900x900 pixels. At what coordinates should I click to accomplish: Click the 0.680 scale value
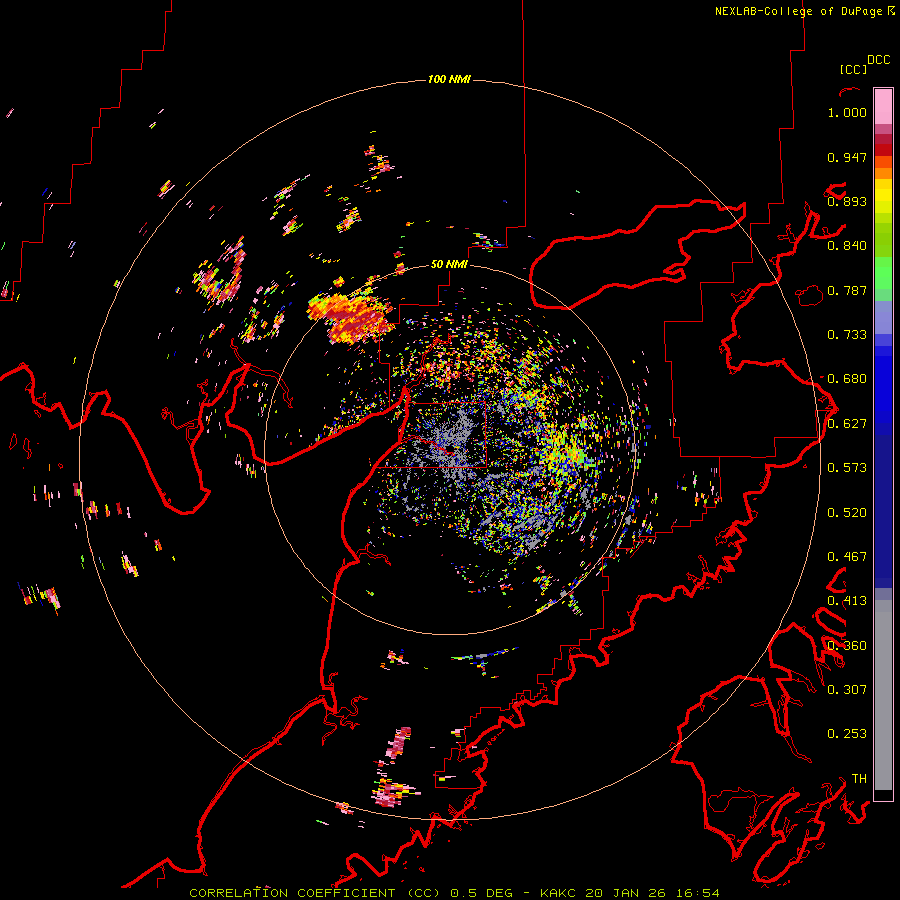click(x=847, y=379)
